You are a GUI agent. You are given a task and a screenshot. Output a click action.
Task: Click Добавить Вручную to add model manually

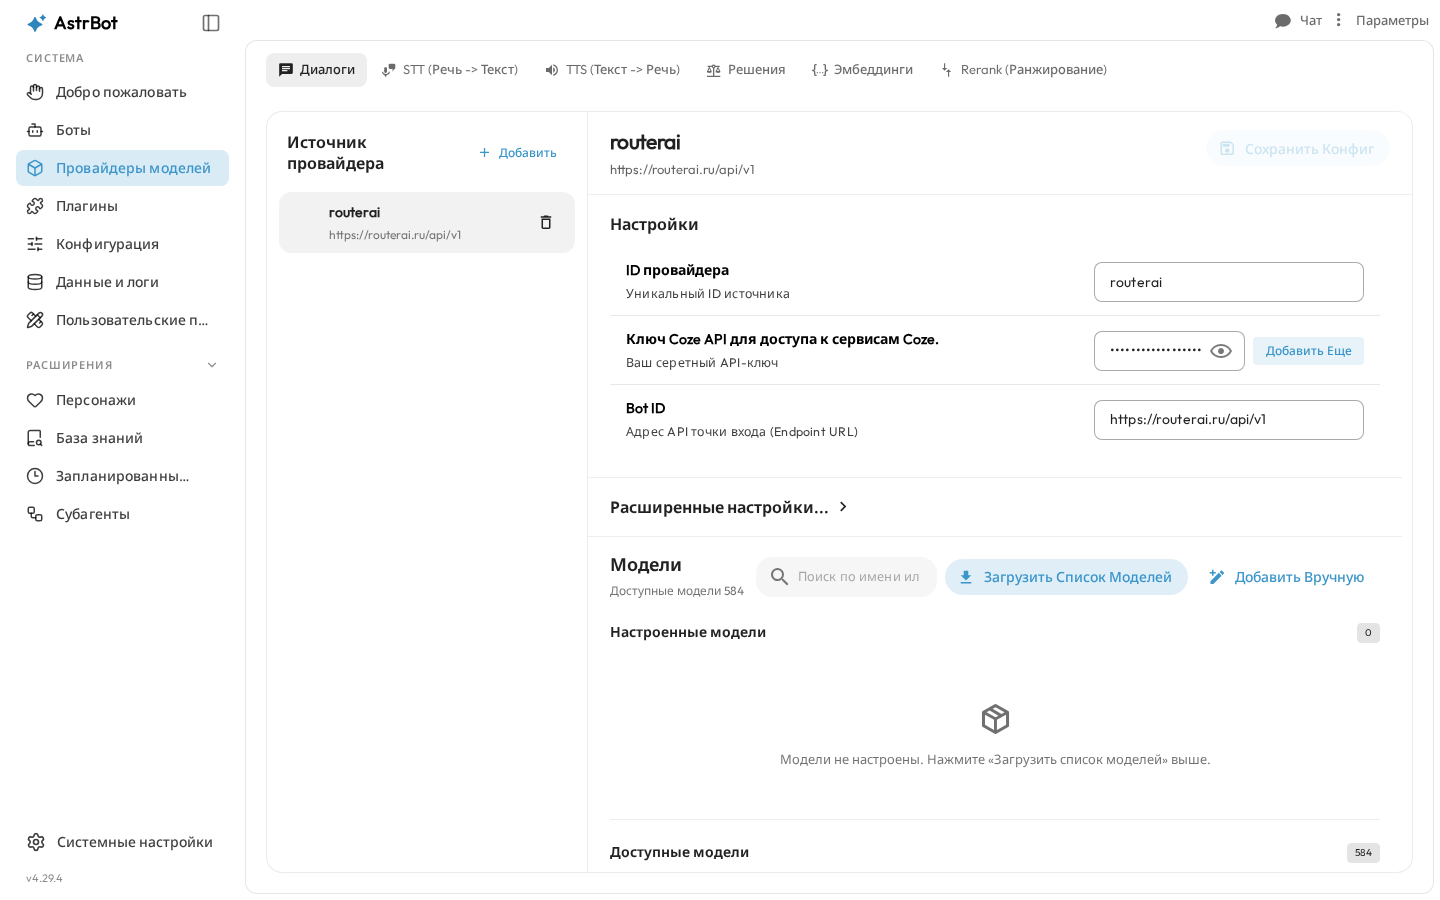[1286, 577]
